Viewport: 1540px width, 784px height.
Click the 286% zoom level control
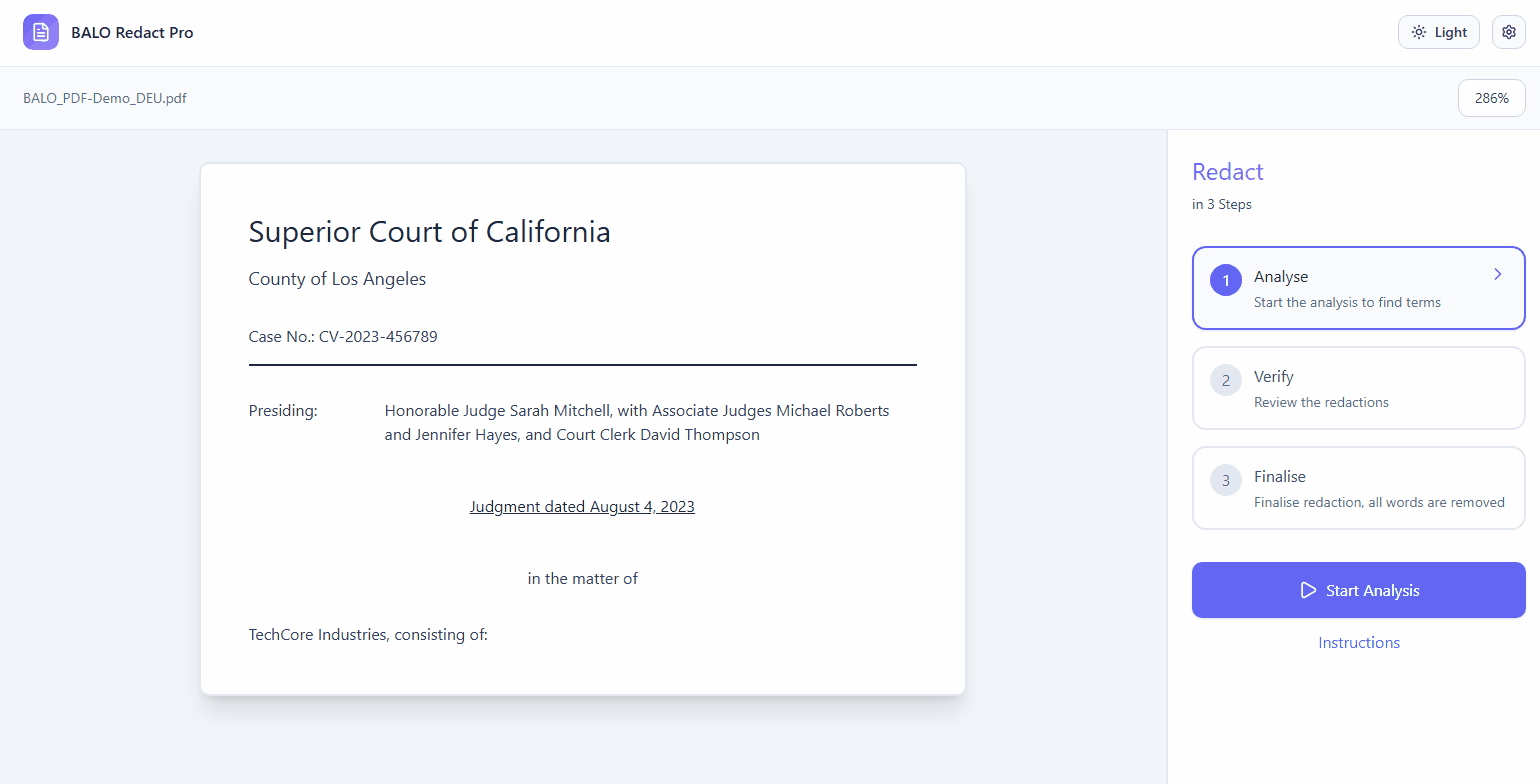coord(1491,97)
